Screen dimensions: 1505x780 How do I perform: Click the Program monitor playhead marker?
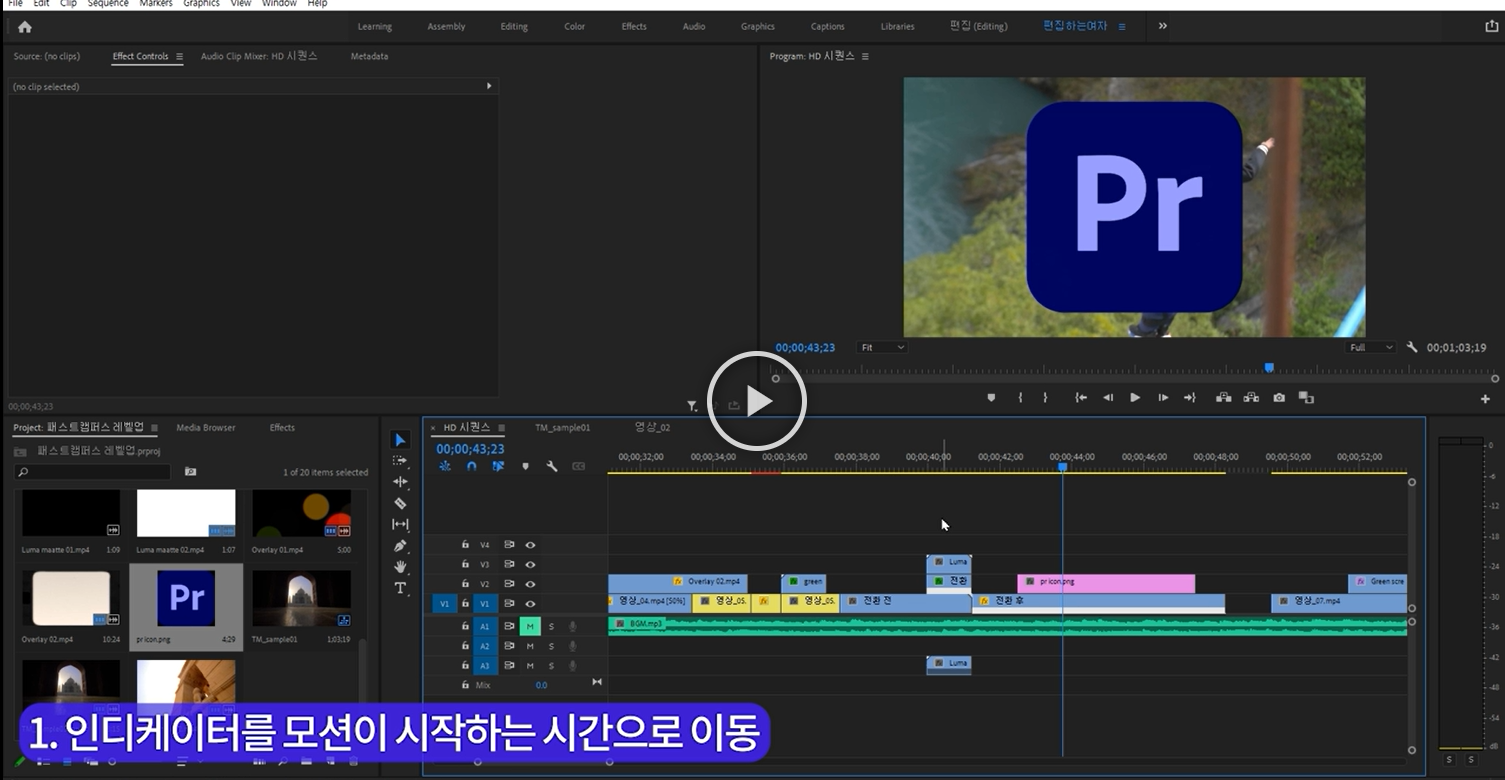(x=1269, y=368)
